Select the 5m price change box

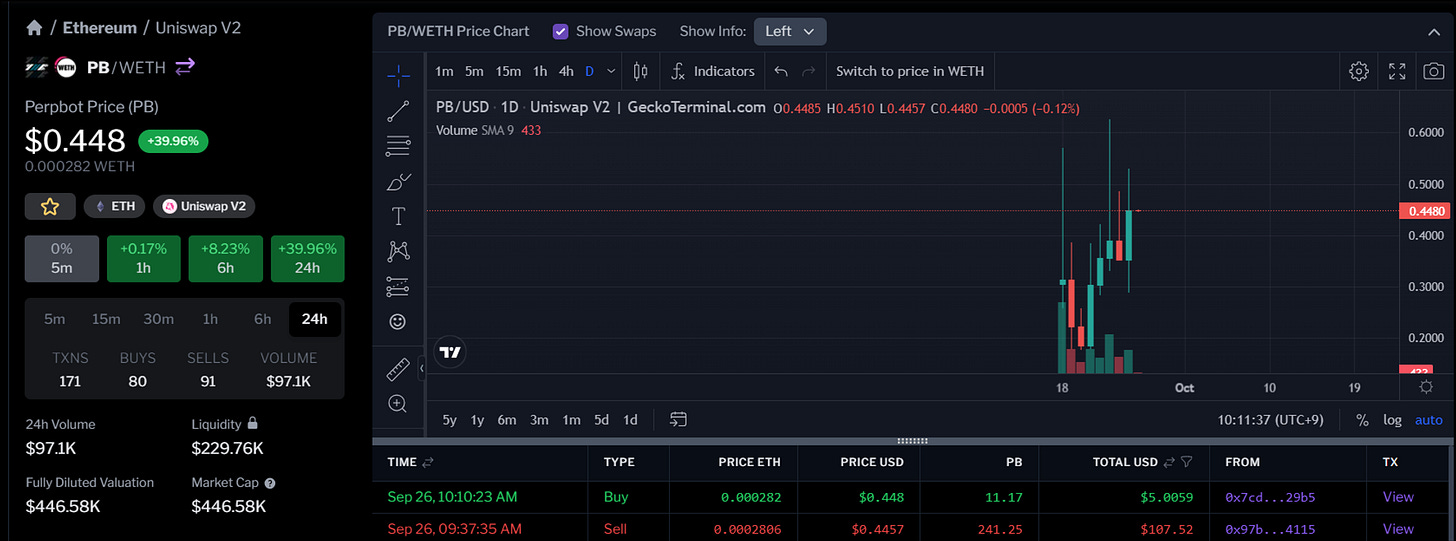click(62, 258)
